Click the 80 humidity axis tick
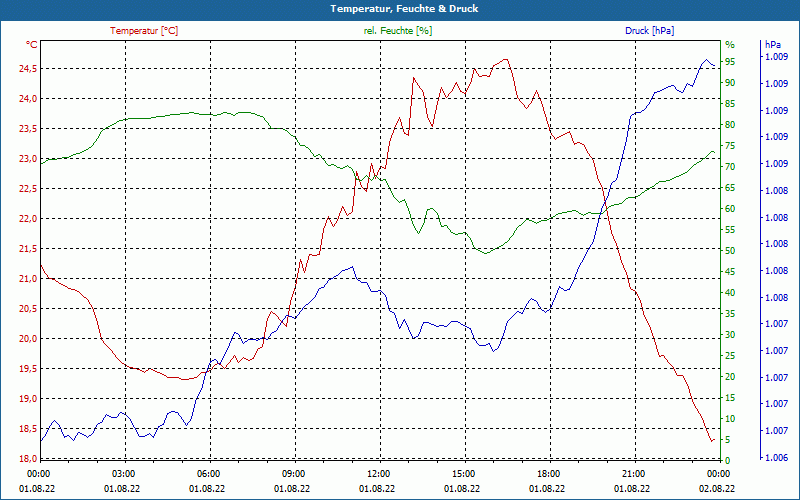This screenshot has width=800, height=500. (730, 124)
